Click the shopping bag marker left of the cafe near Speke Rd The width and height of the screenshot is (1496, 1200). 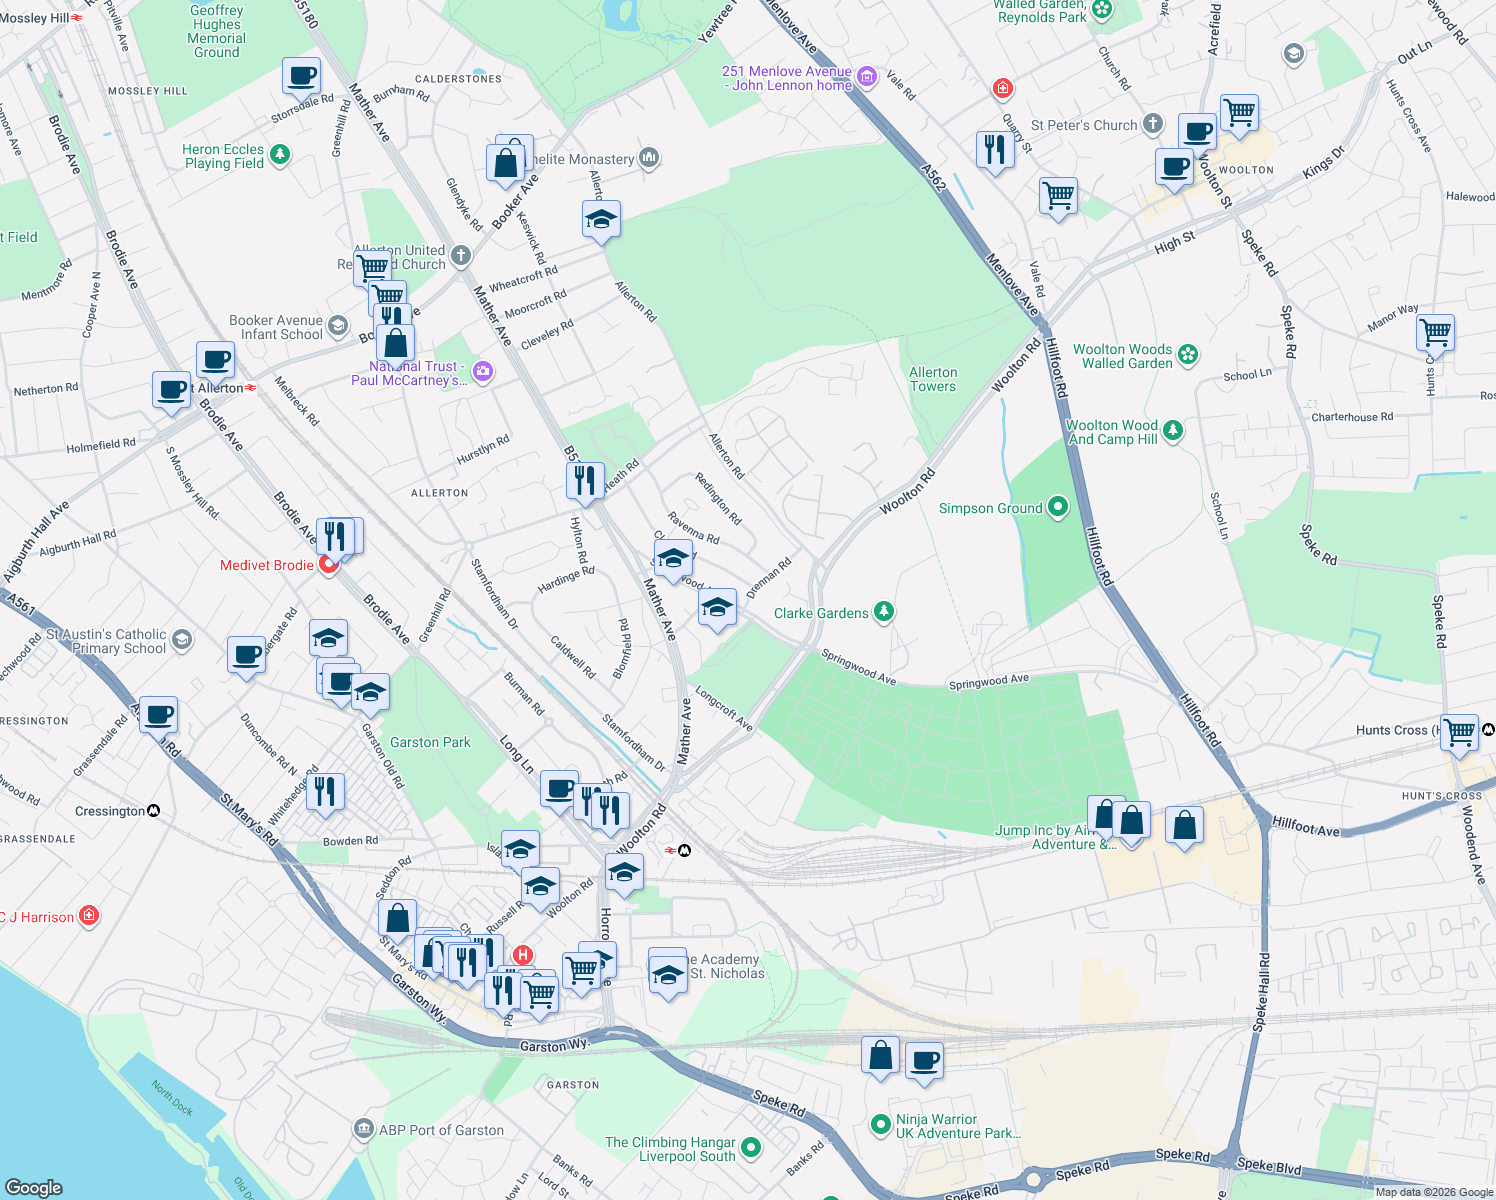click(x=881, y=1057)
